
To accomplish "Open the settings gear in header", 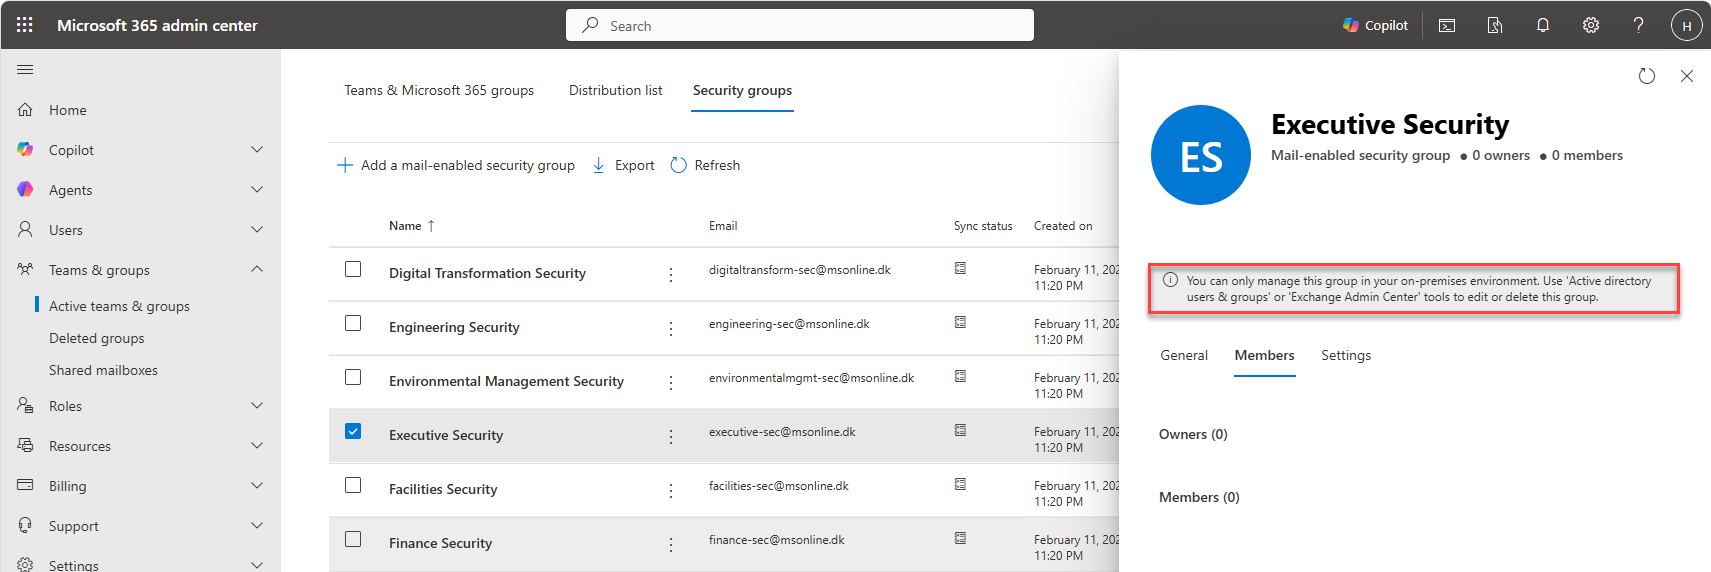I will click(1591, 25).
